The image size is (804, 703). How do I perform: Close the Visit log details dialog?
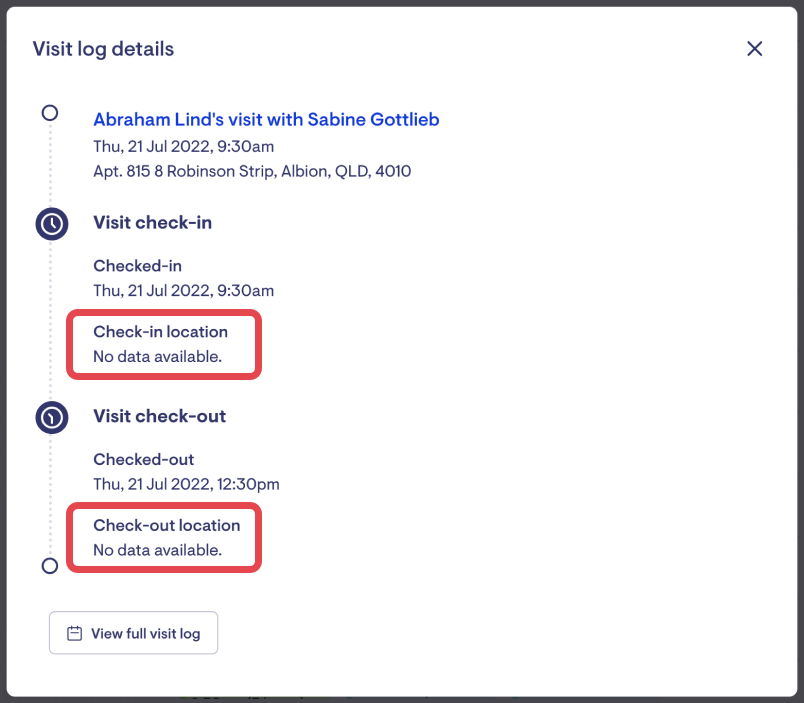coord(755,49)
